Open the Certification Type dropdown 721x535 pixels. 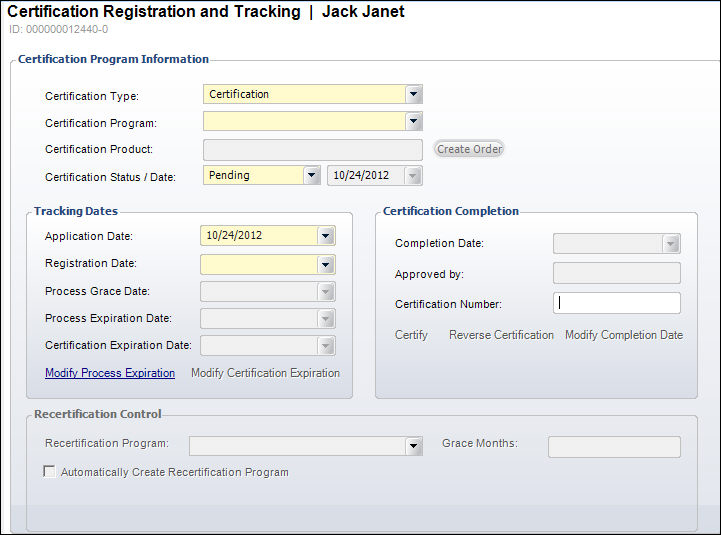[414, 95]
